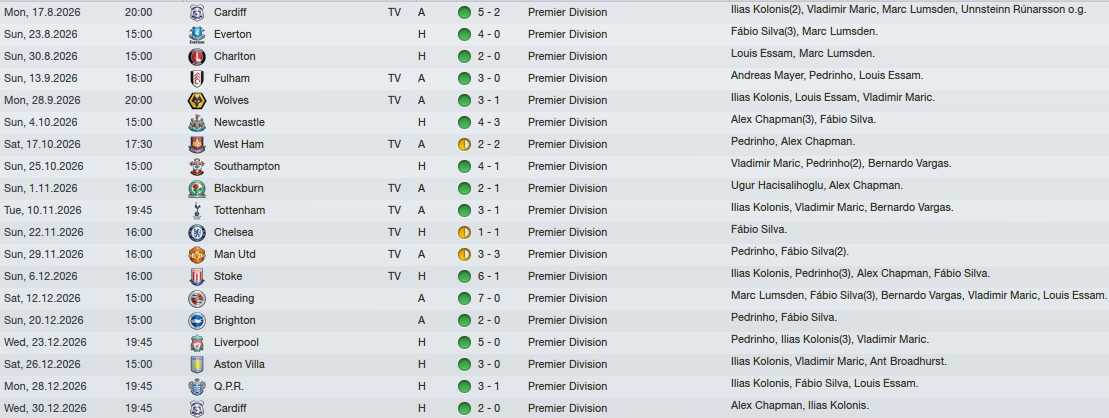Click the green win indicator for Reading match
Screen dimensions: 1109x418
tap(464, 298)
